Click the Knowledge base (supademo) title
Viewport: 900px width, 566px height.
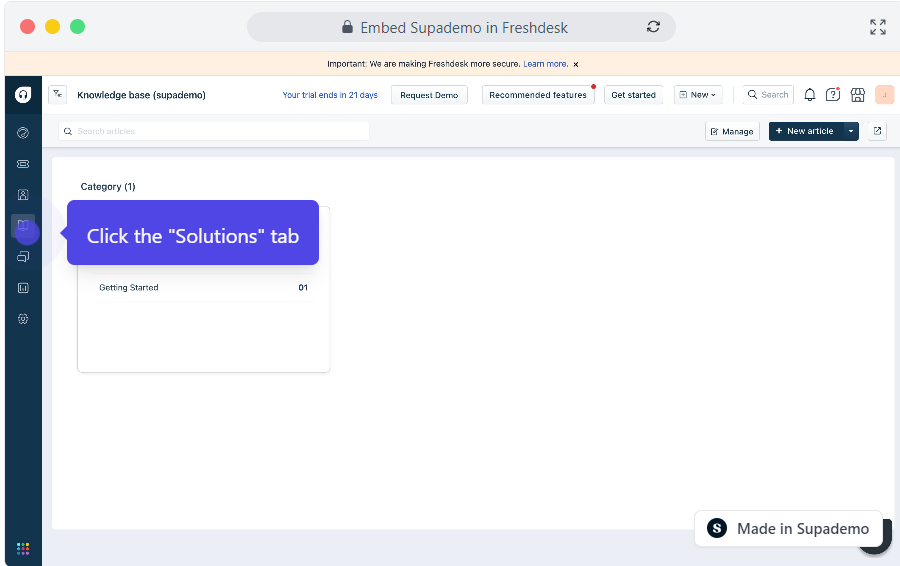[x=141, y=95]
